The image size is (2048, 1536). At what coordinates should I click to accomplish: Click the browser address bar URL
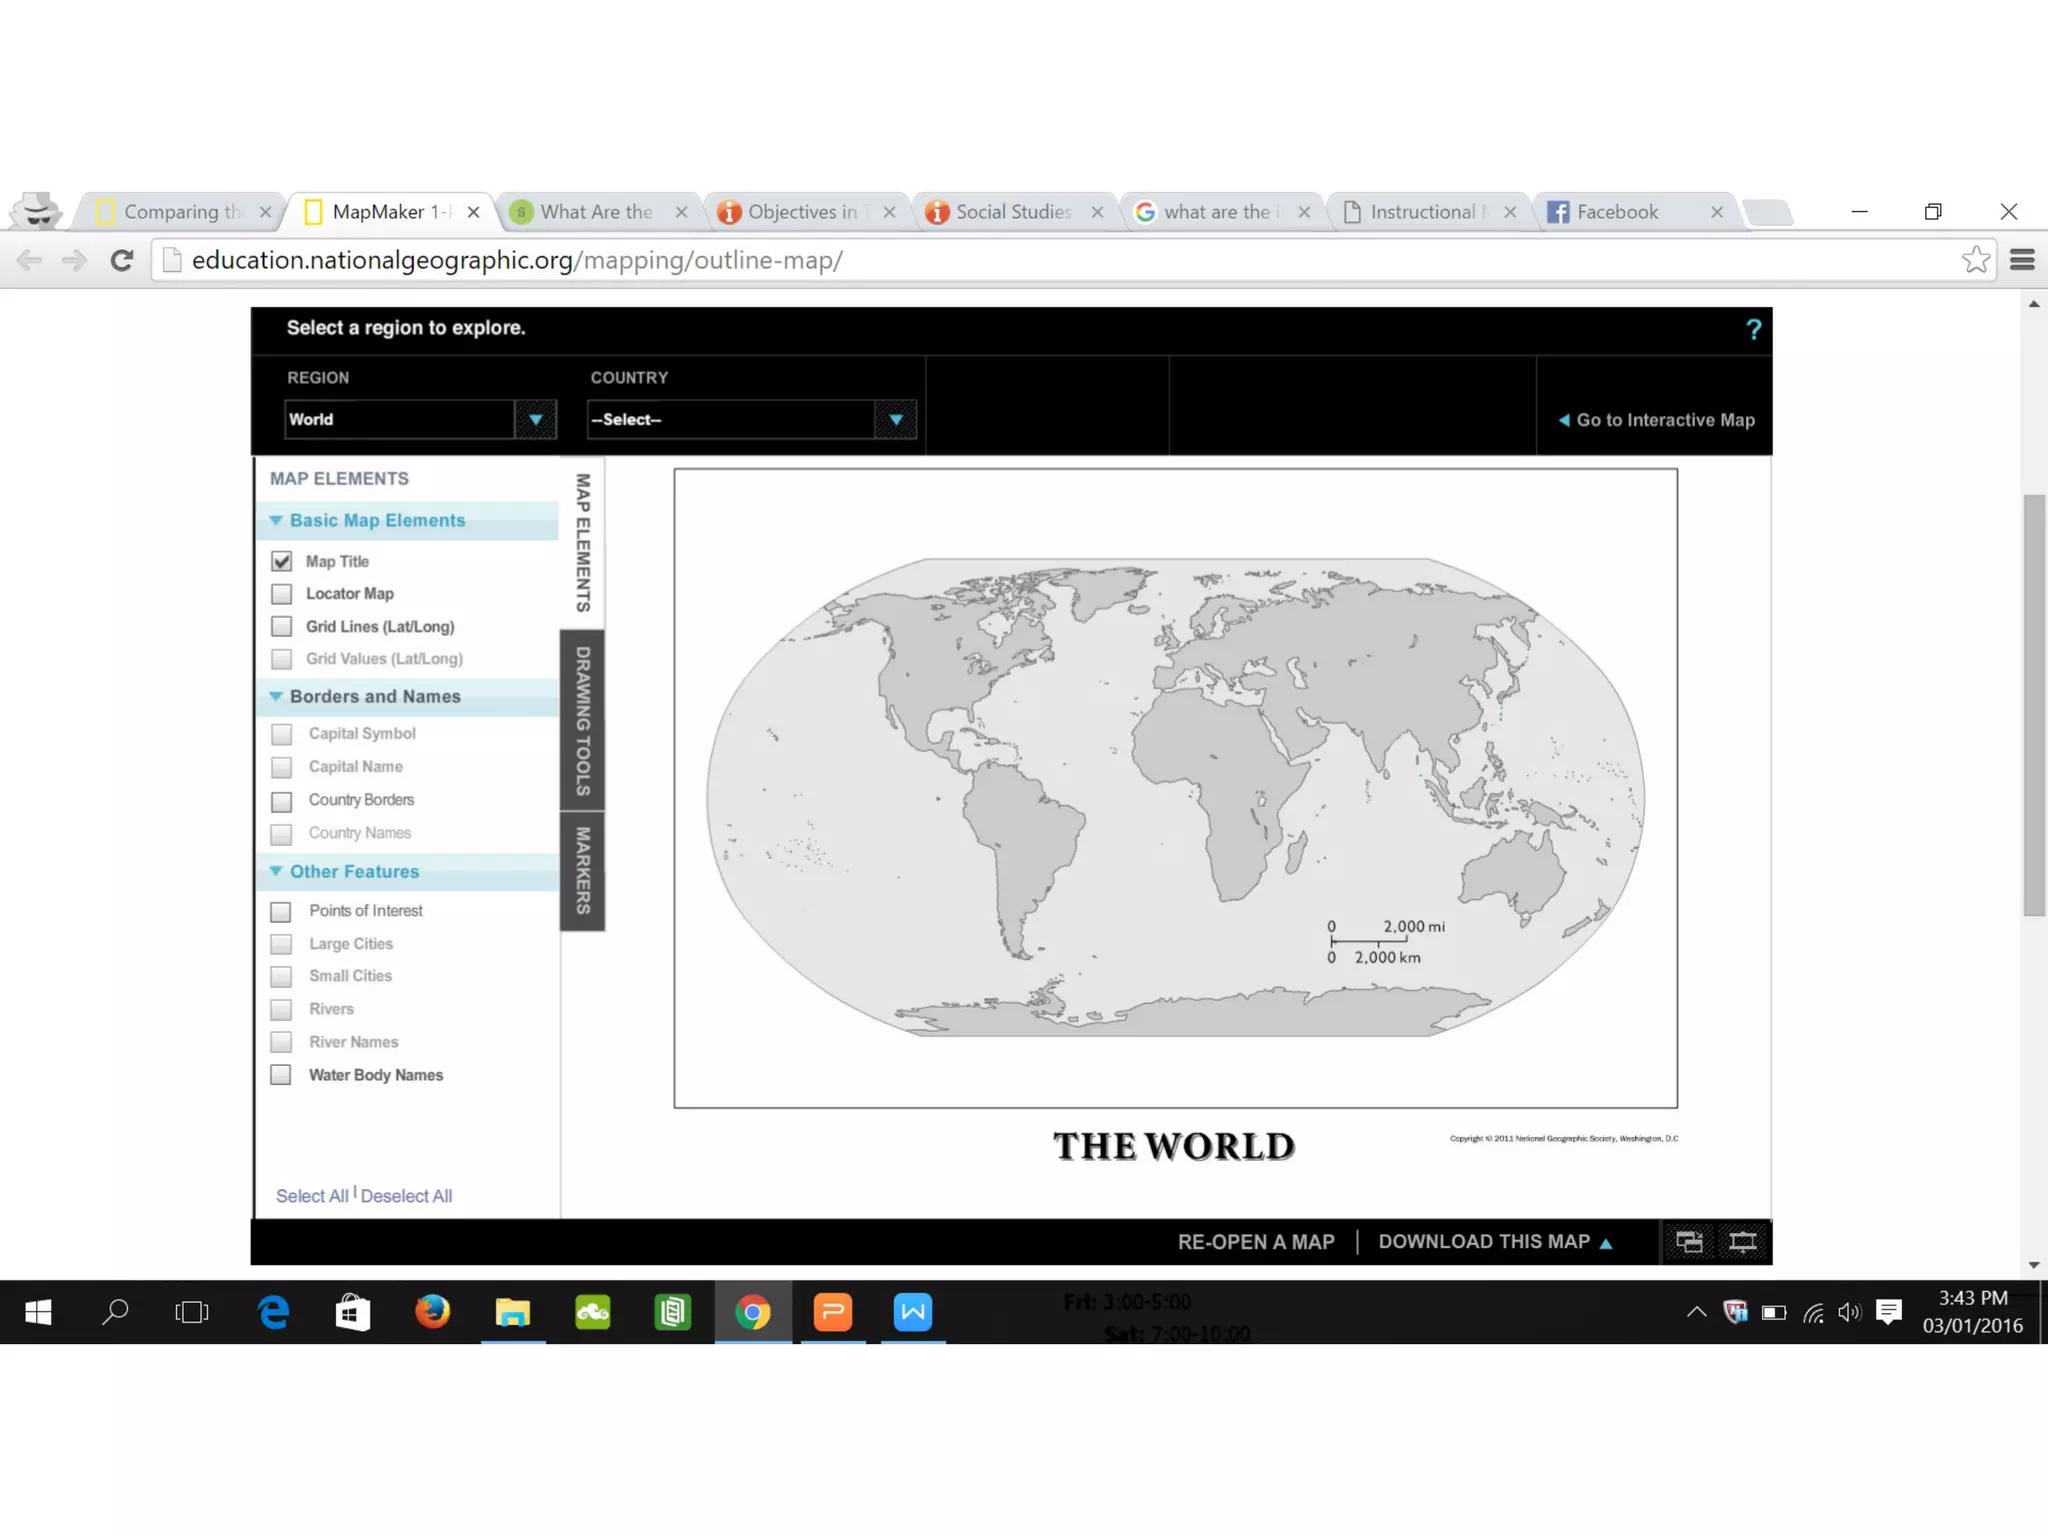coord(517,260)
